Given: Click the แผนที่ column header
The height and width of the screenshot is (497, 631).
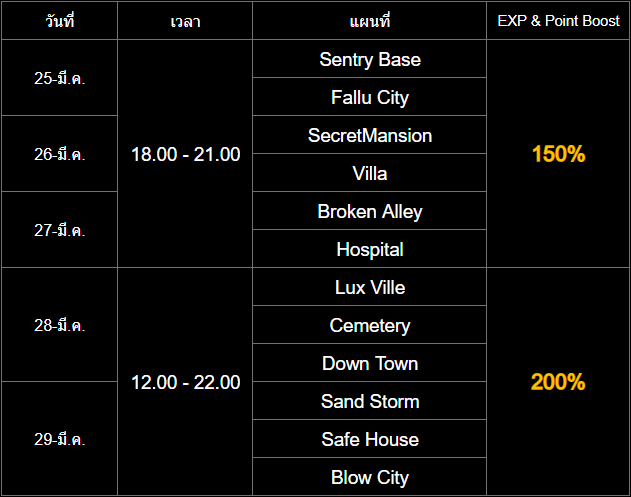Looking at the screenshot, I should pos(370,21).
